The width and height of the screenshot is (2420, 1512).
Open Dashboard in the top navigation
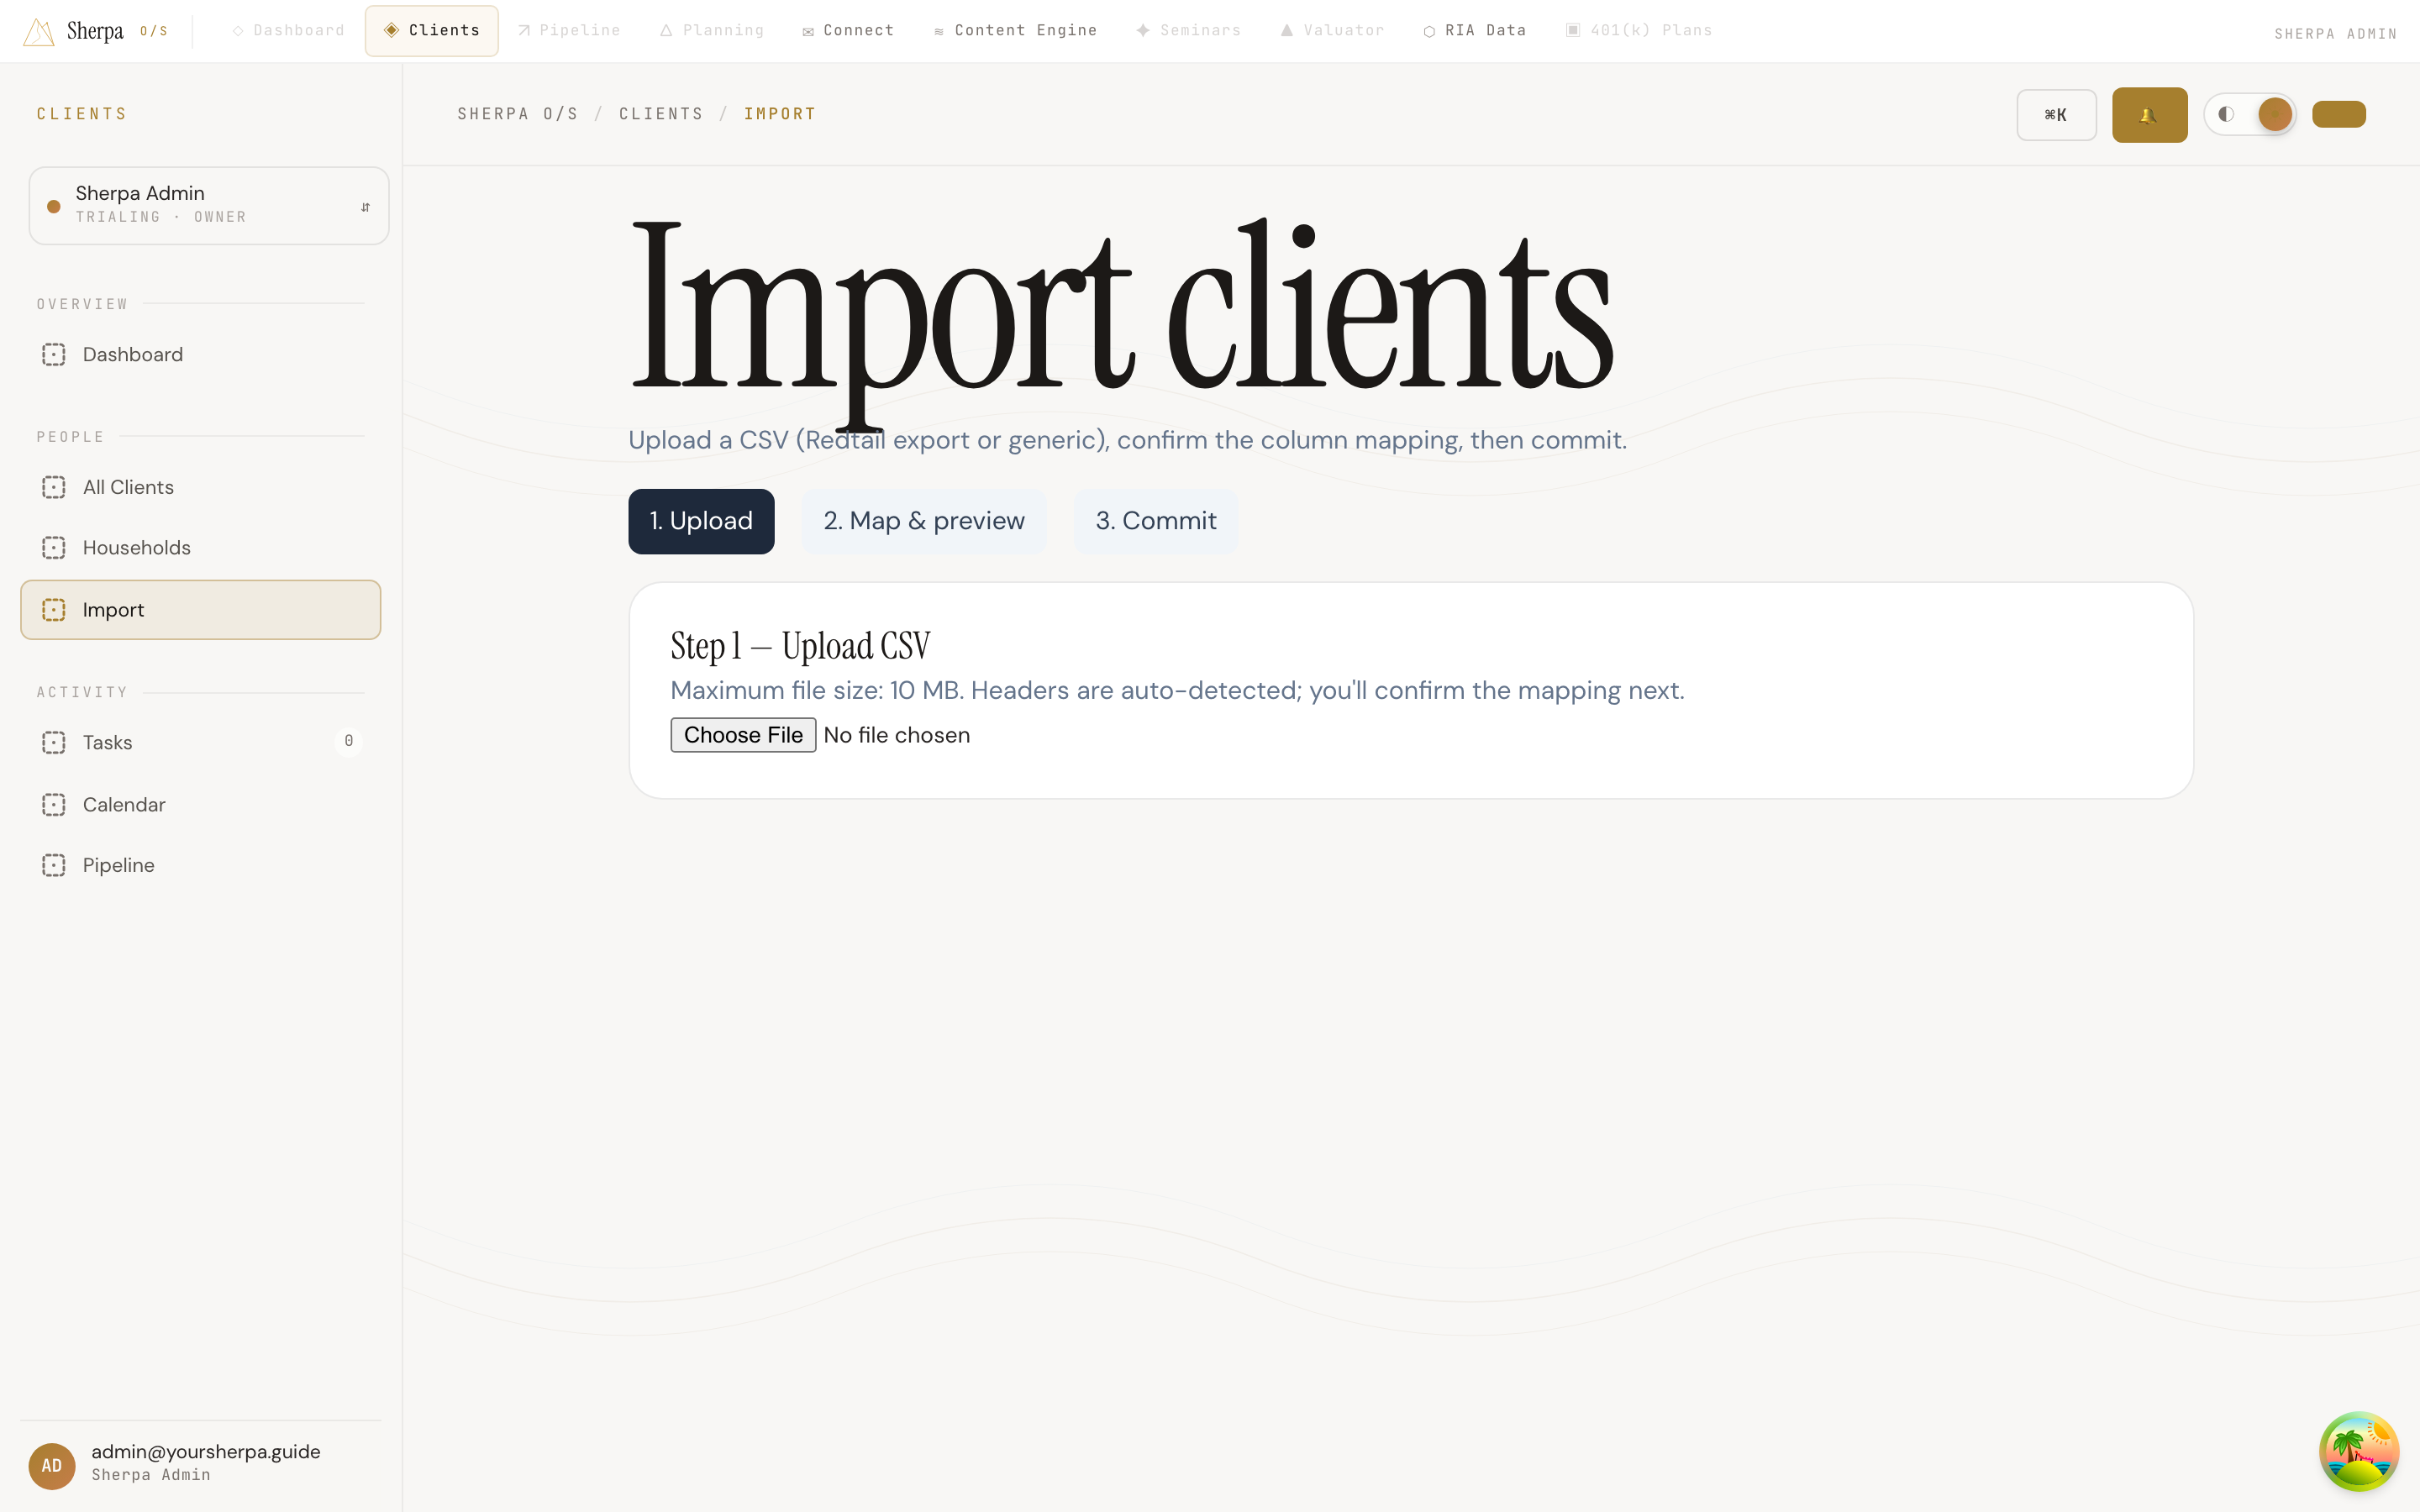tap(288, 31)
